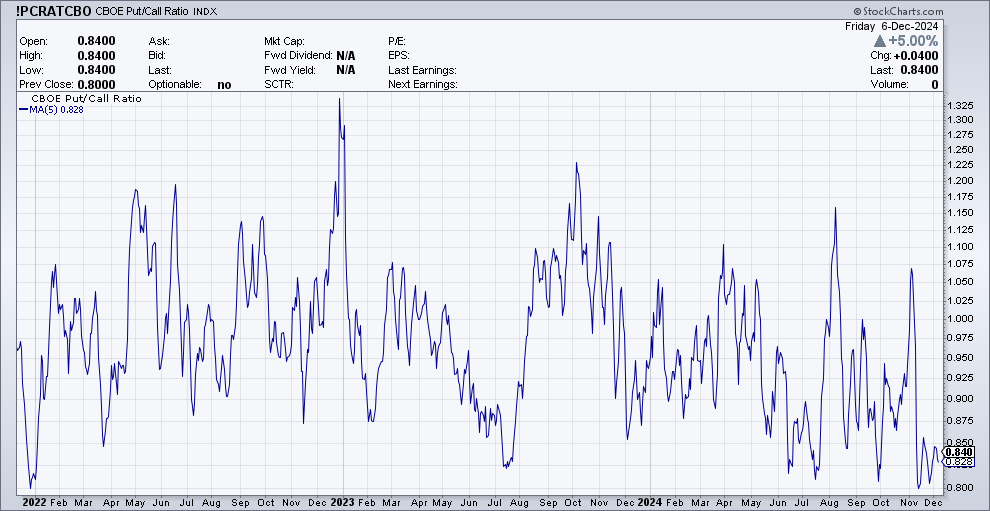
Task: Click the October 2023 peak near 1.225
Action: click(x=576, y=163)
